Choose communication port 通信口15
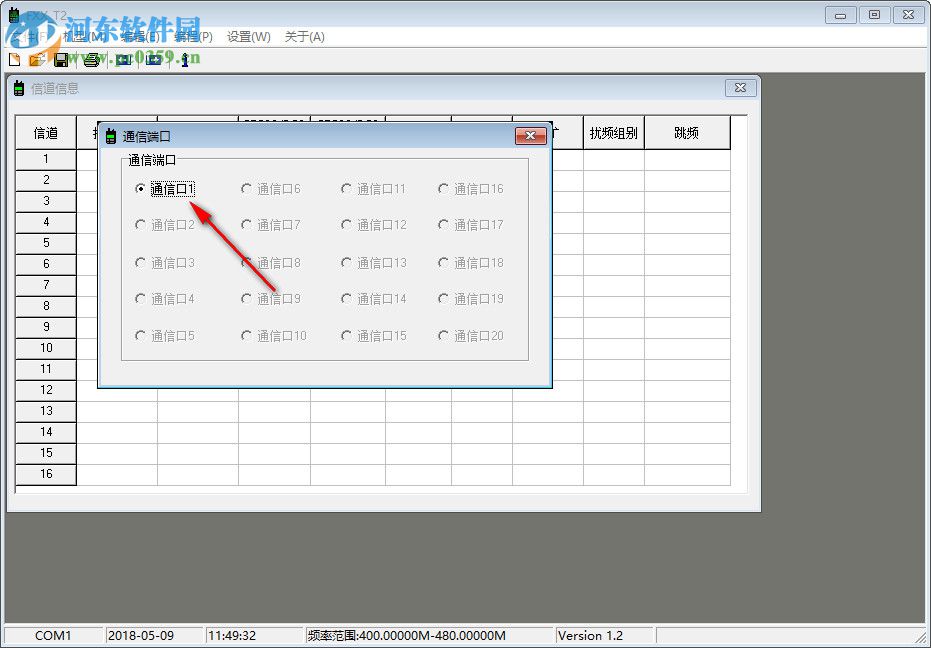Image resolution: width=931 pixels, height=648 pixels. tap(345, 336)
